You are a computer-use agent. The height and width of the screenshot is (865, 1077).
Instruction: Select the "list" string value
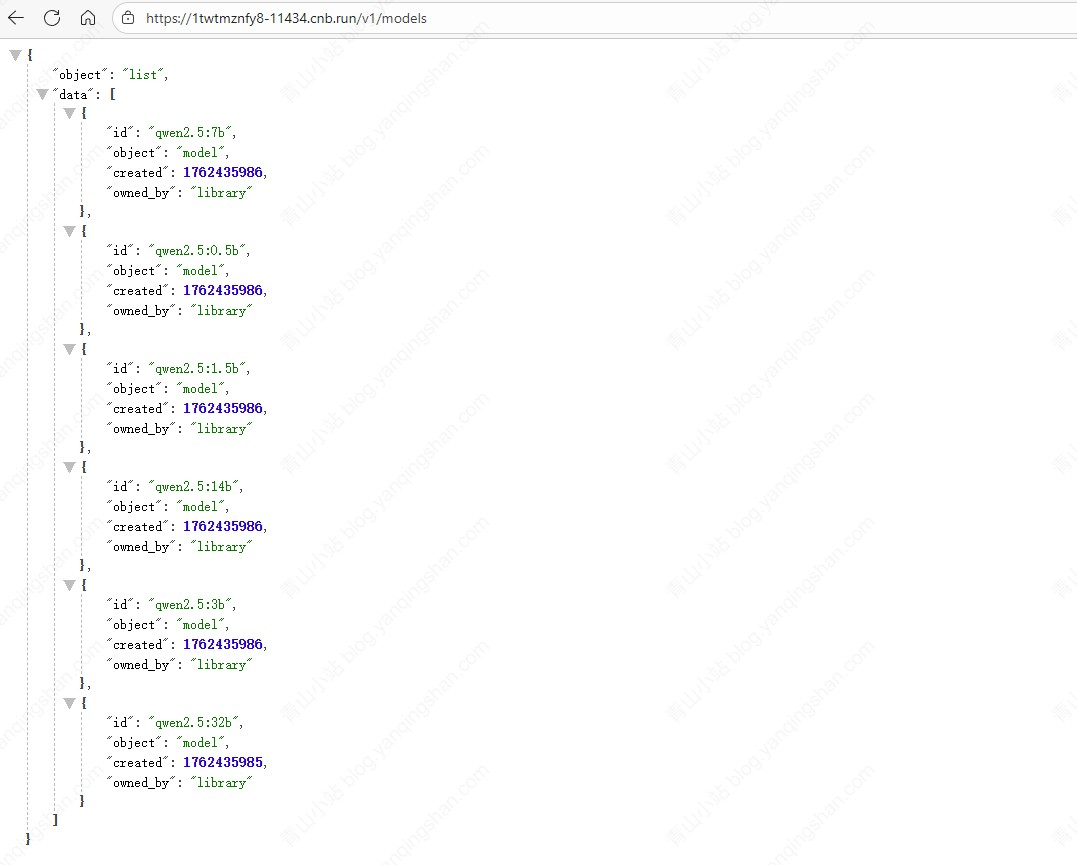(x=145, y=75)
